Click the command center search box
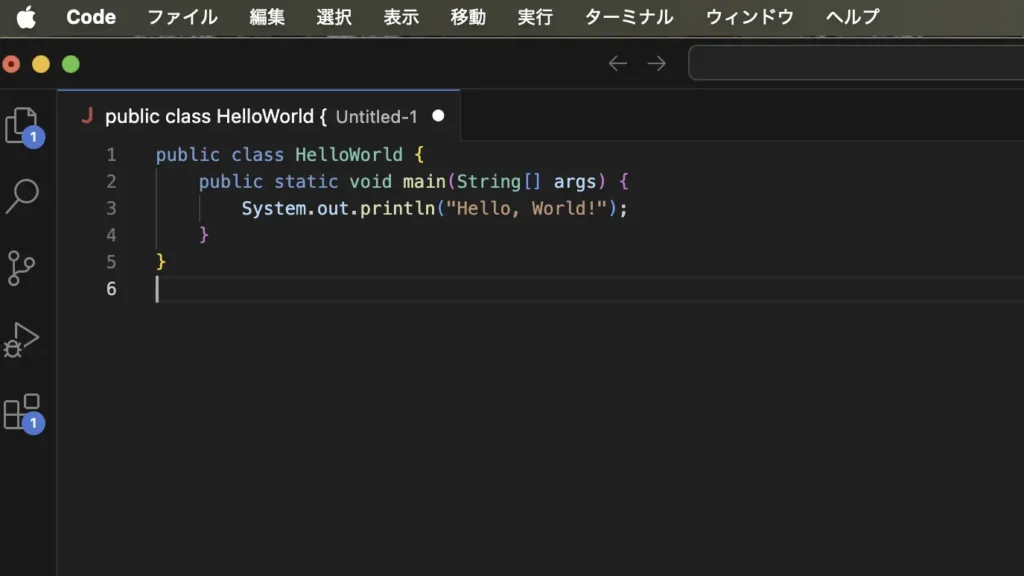Screen dimensions: 1024x576 pos(860,62)
